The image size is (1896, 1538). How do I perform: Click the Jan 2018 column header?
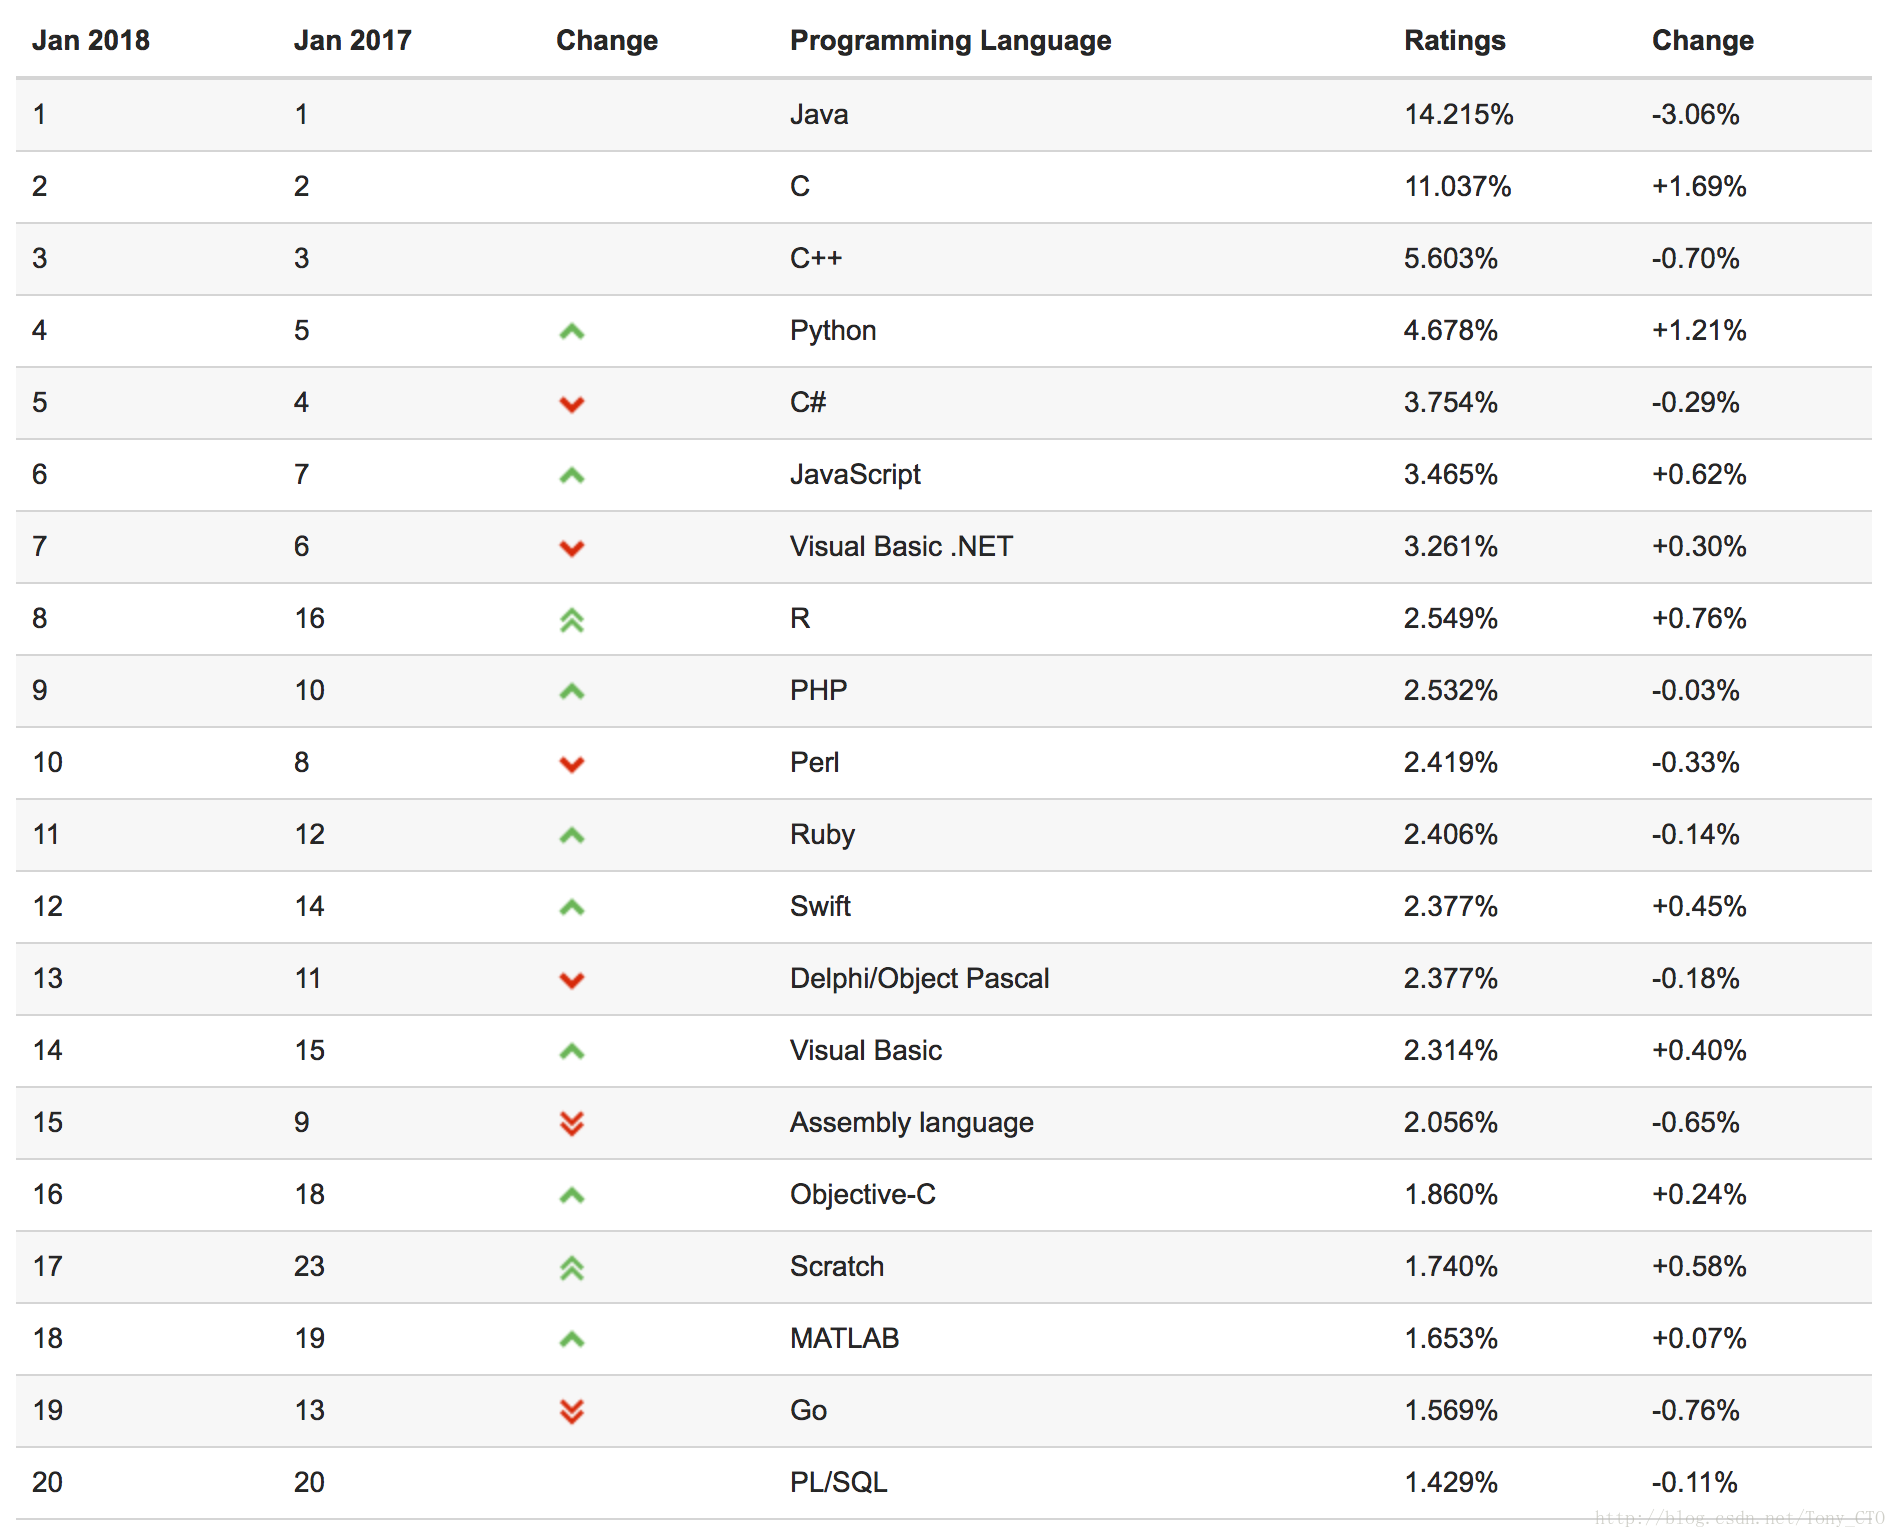(x=90, y=40)
